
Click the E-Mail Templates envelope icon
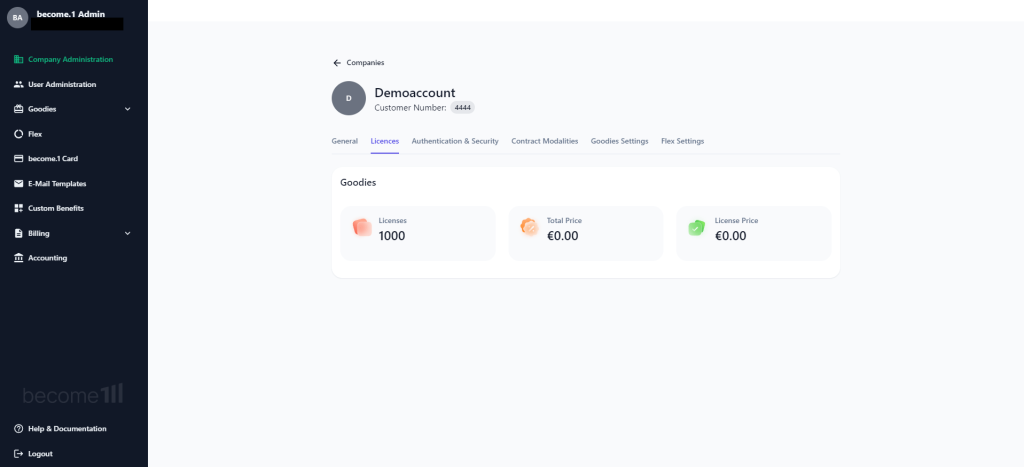click(18, 184)
